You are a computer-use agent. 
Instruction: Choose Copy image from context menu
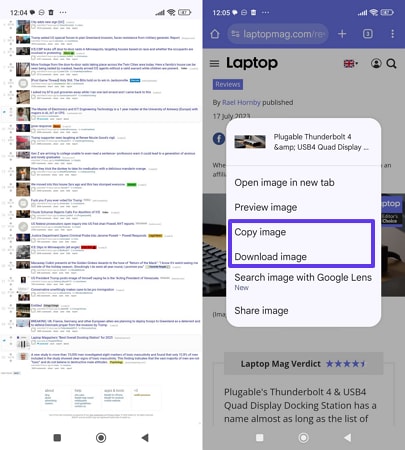[260, 232]
